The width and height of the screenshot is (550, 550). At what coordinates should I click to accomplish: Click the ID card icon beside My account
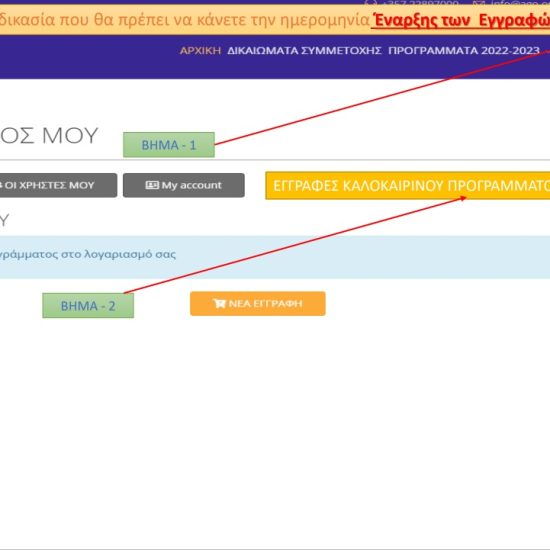(152, 185)
